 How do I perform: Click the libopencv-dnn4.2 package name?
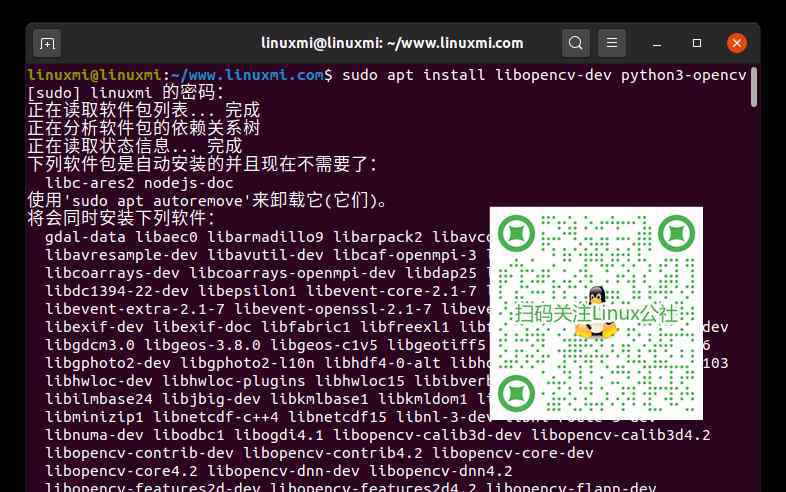coord(440,471)
